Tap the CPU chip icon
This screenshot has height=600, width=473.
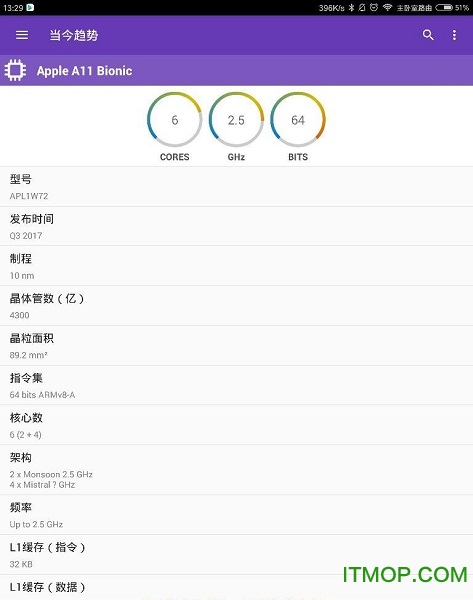coord(15,70)
